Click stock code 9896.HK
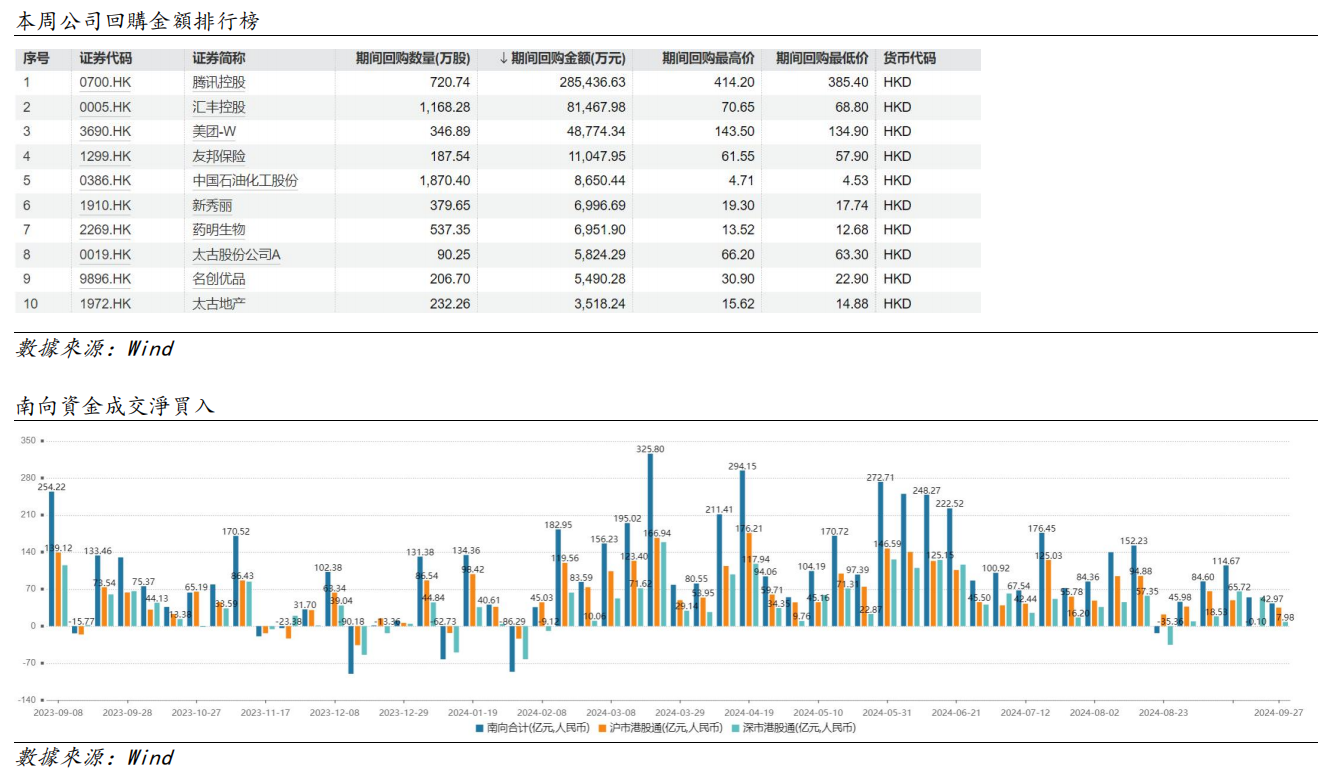Image resolution: width=1327 pixels, height=782 pixels. coord(105,279)
